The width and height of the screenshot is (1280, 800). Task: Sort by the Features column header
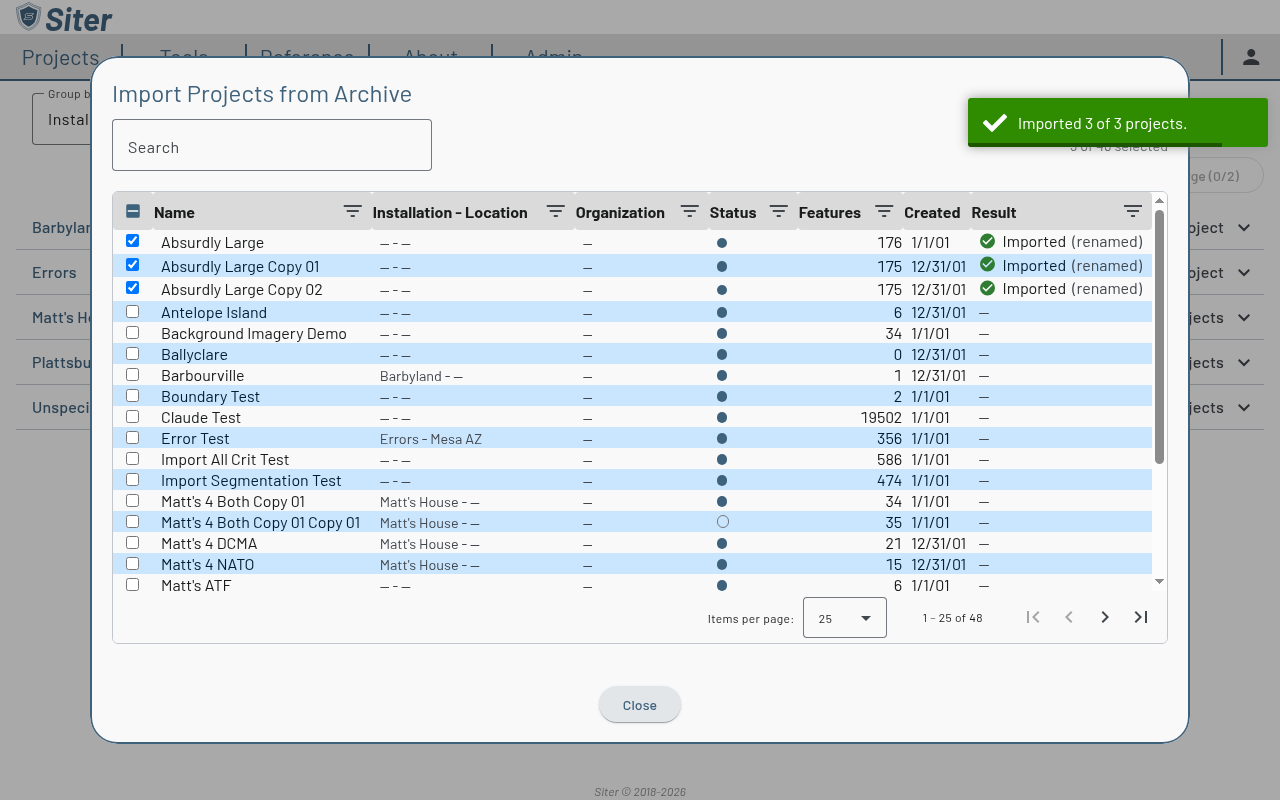pos(829,213)
